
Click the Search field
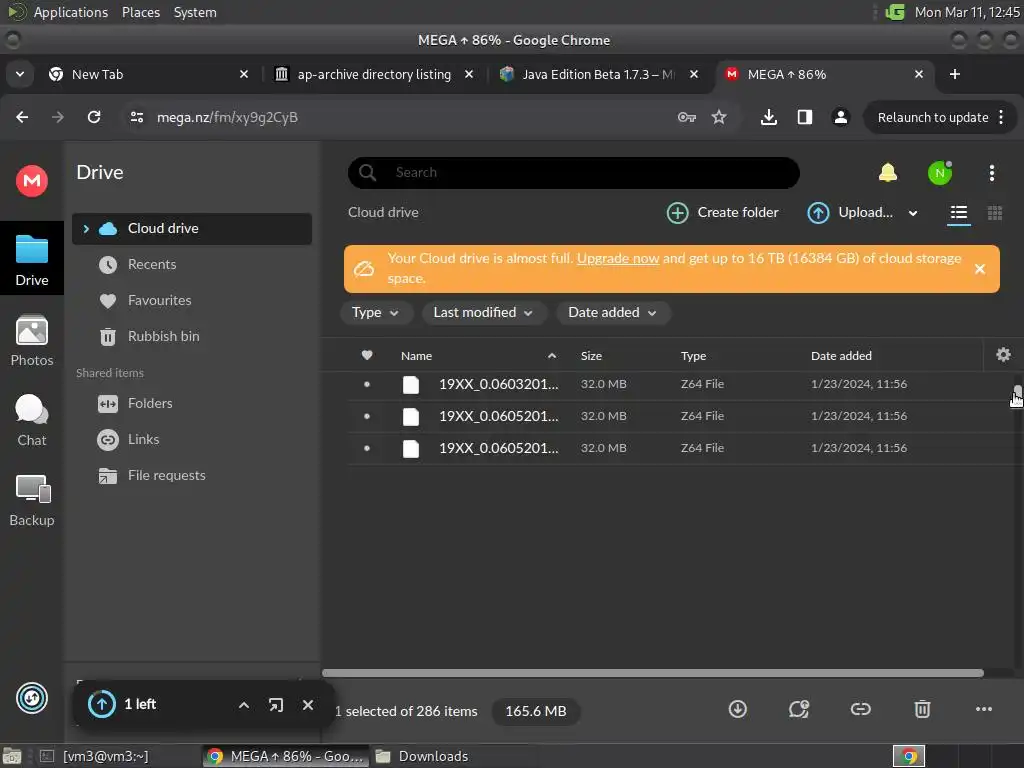(x=573, y=172)
